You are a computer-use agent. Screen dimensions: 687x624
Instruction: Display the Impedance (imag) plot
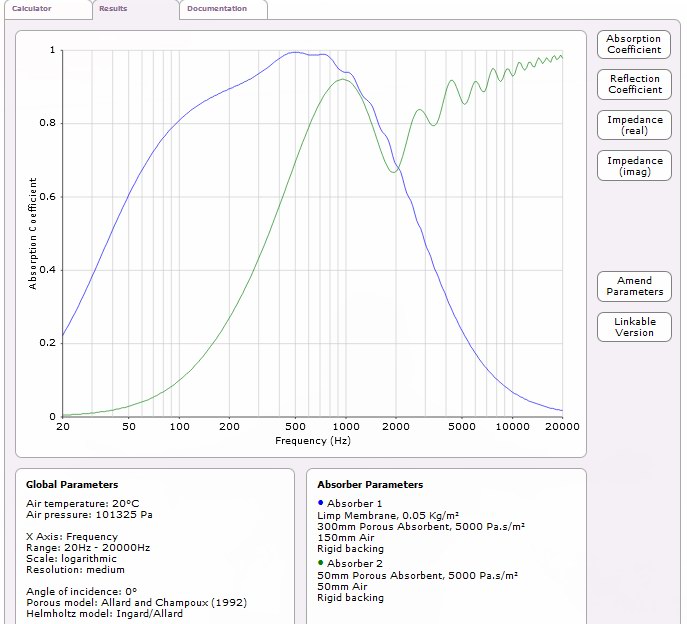coord(634,166)
